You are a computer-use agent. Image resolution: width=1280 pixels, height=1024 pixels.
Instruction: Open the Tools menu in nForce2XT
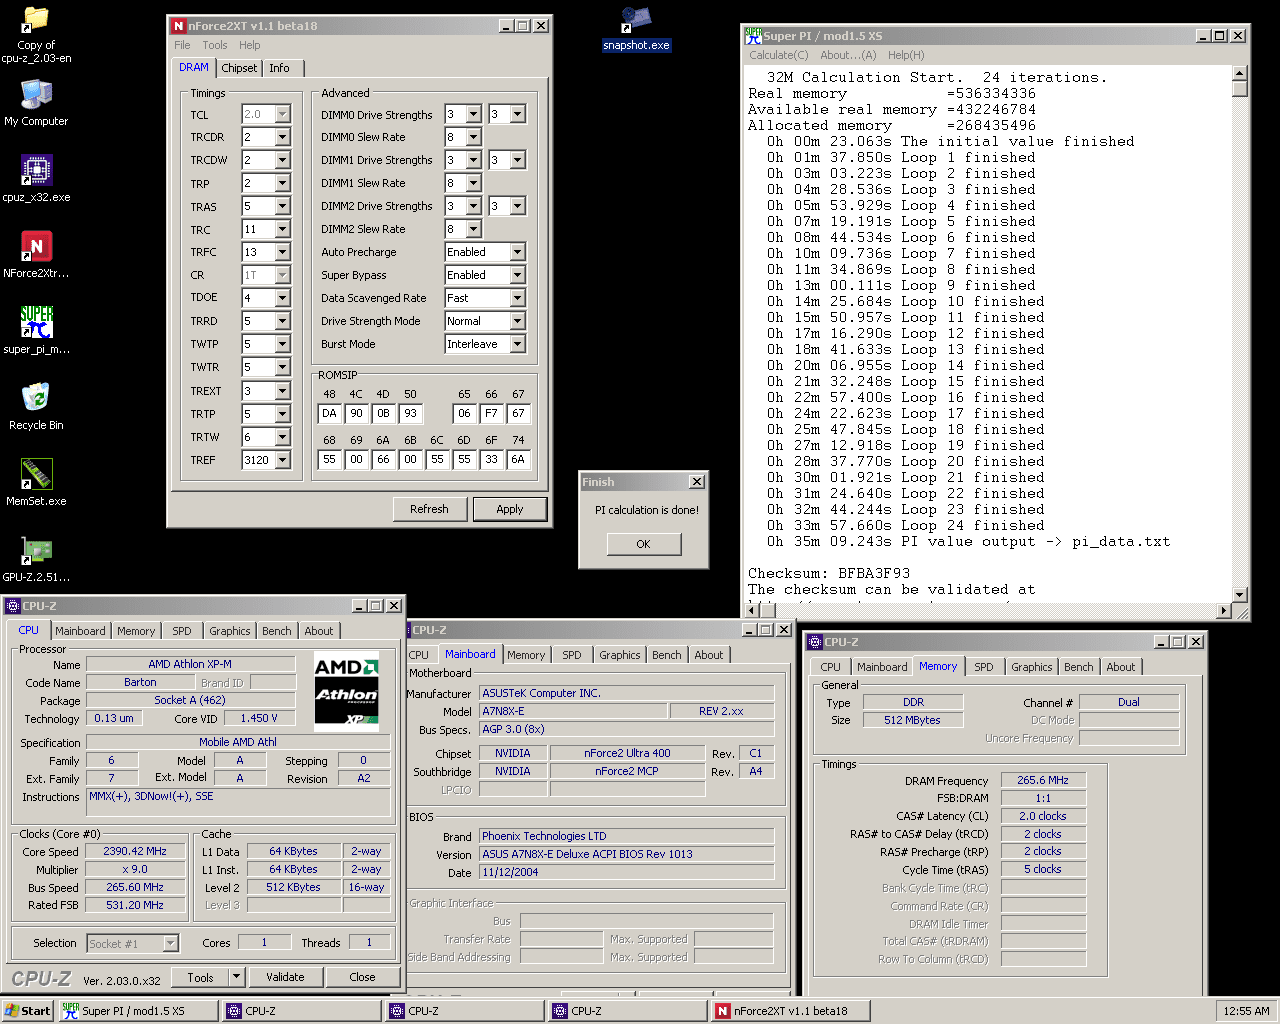215,45
